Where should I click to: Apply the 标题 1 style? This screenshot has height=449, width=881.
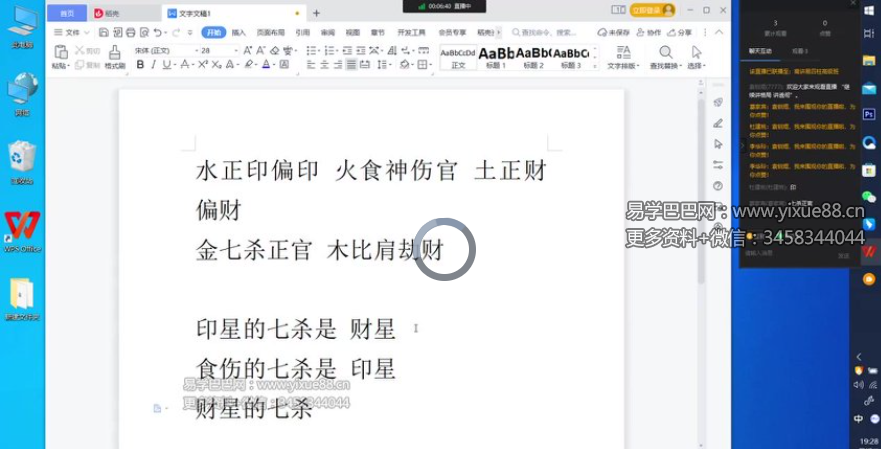(x=496, y=58)
